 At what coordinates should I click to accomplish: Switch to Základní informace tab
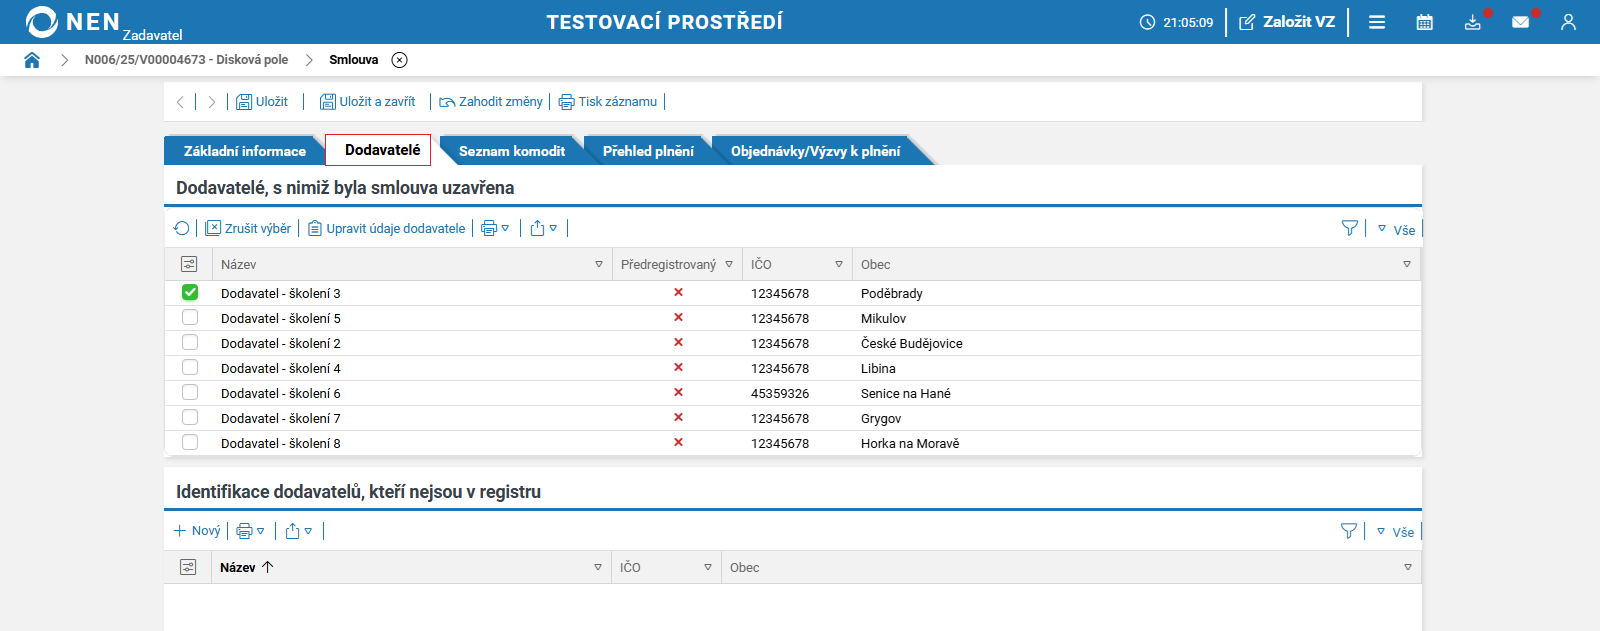245,151
